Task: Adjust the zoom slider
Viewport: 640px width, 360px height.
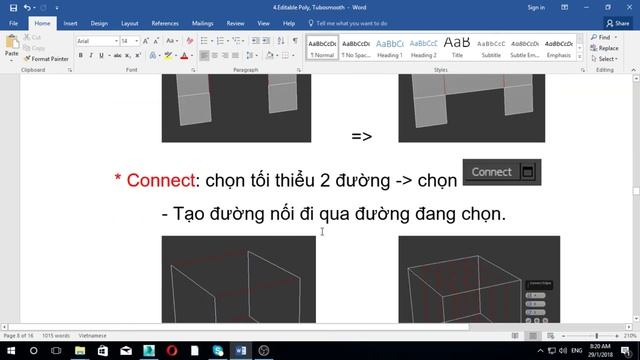Action: 597,336
